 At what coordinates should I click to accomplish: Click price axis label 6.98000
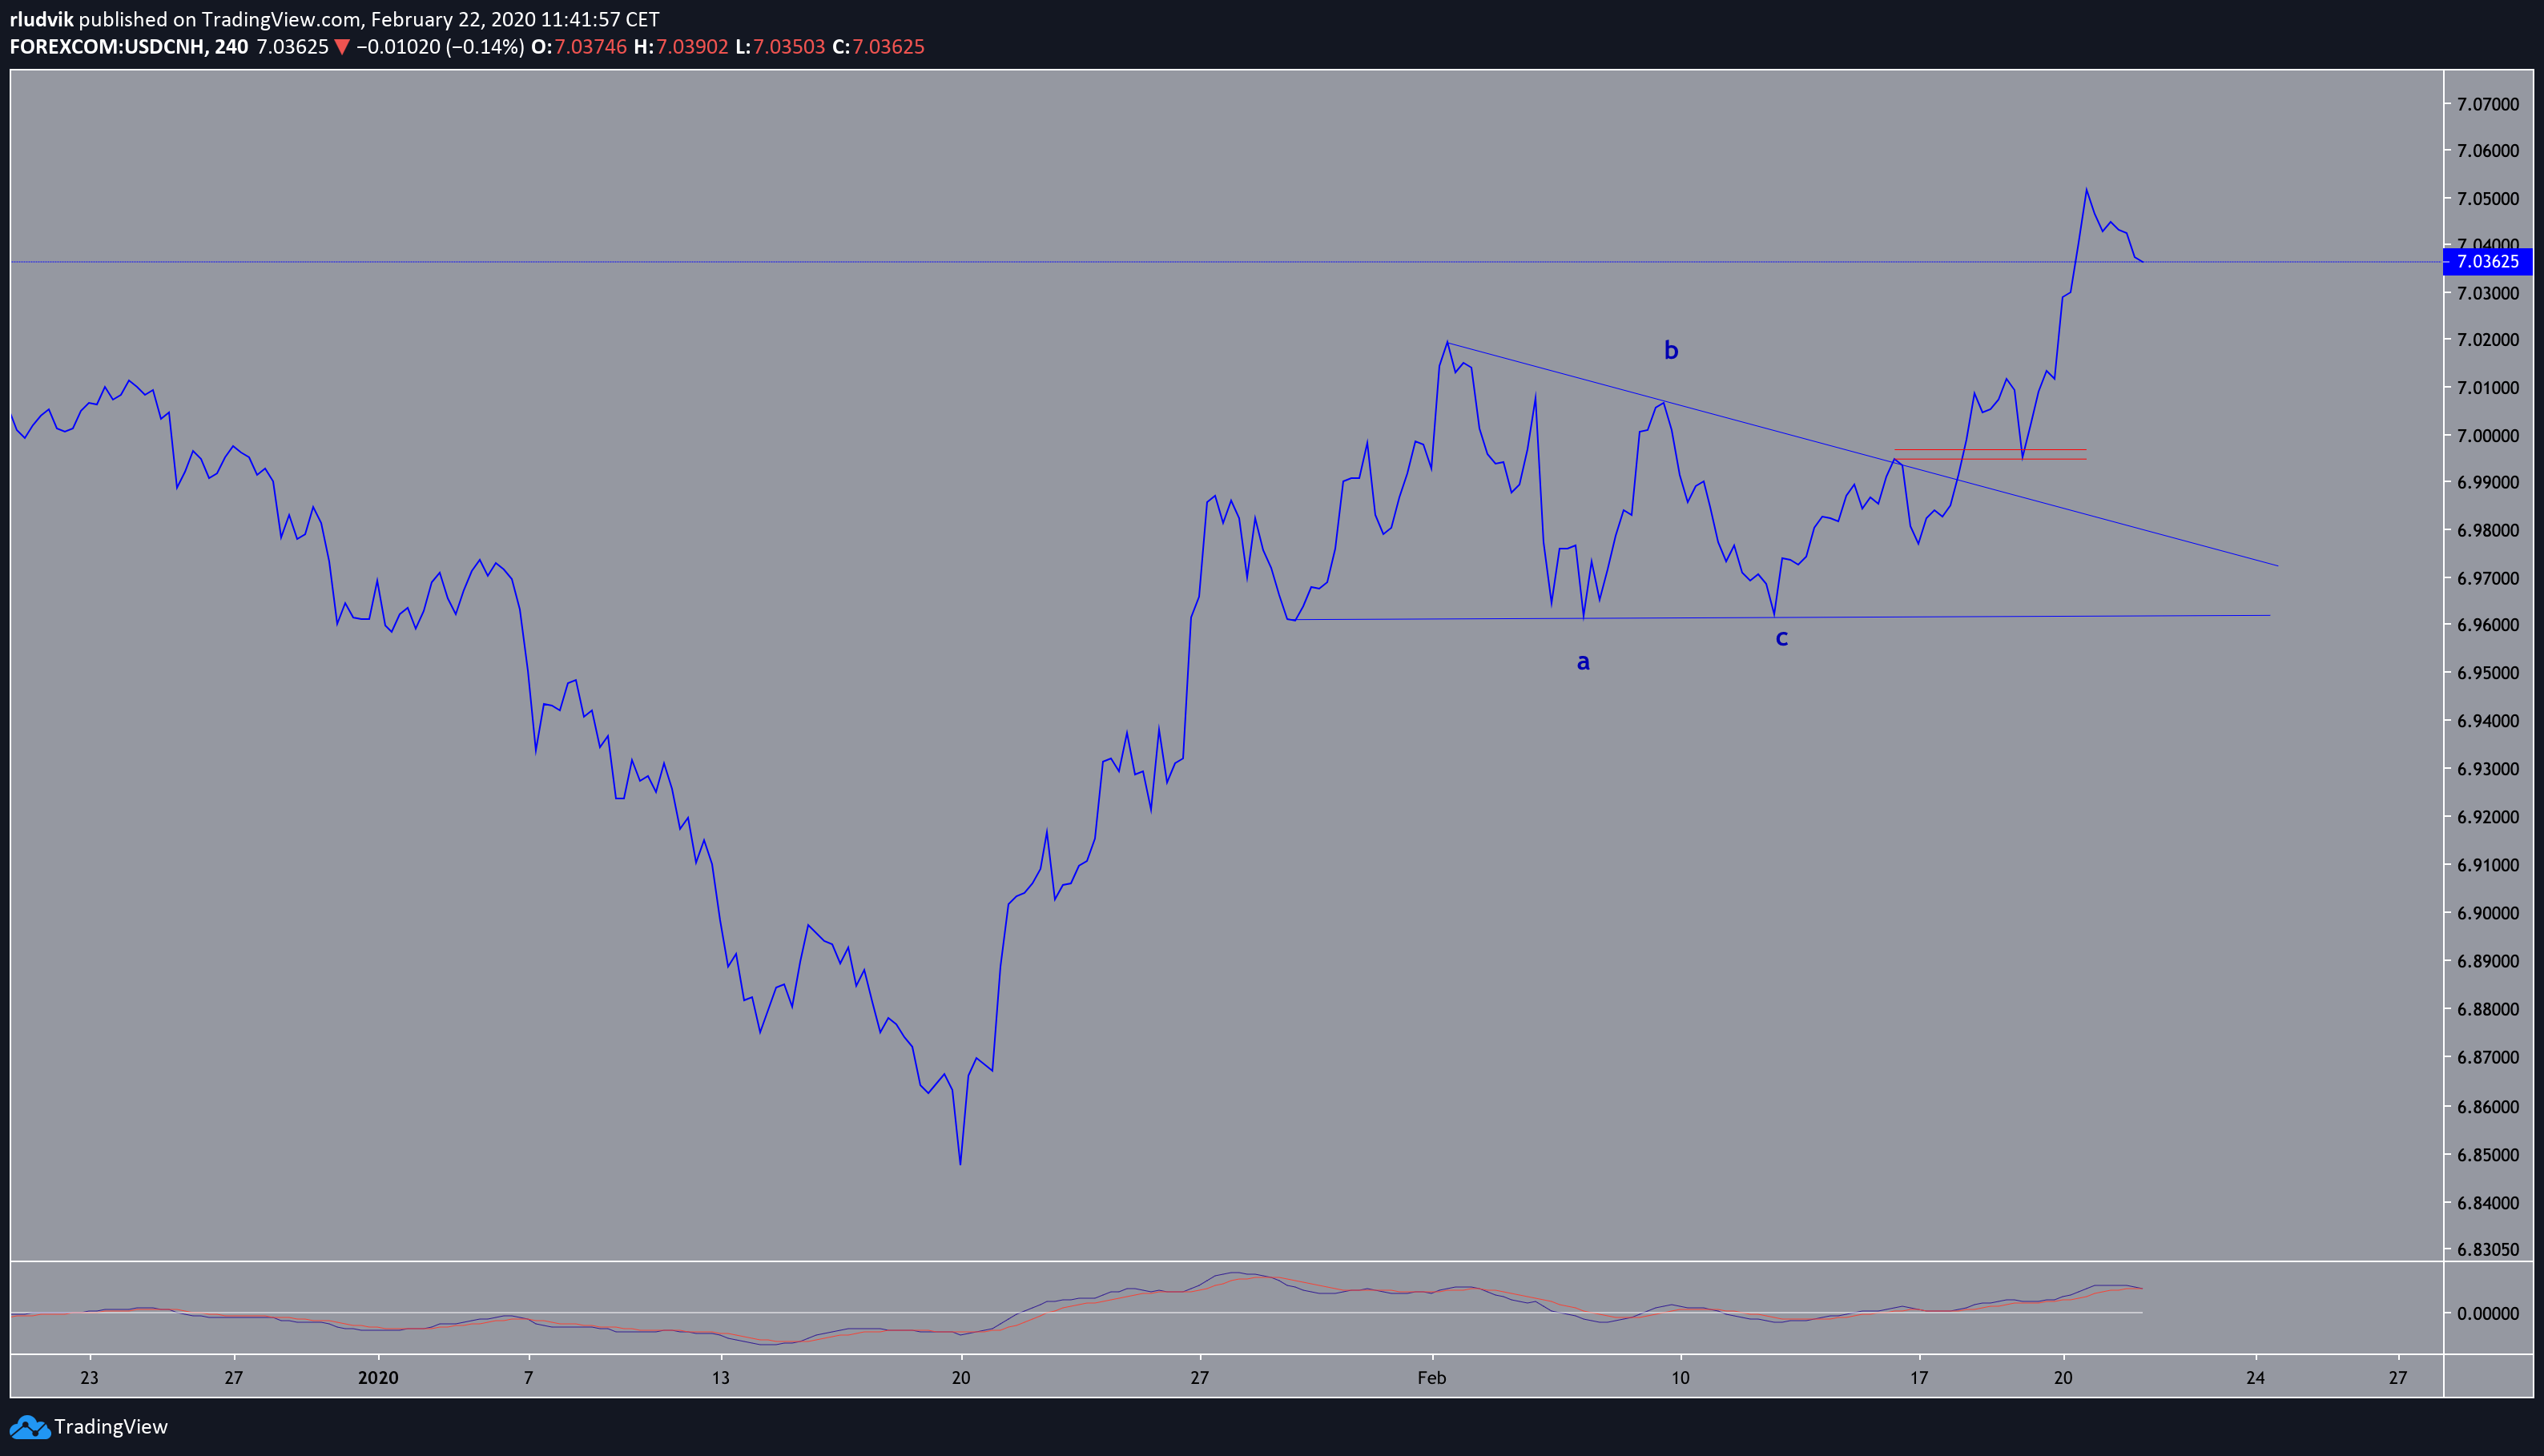[x=2487, y=531]
